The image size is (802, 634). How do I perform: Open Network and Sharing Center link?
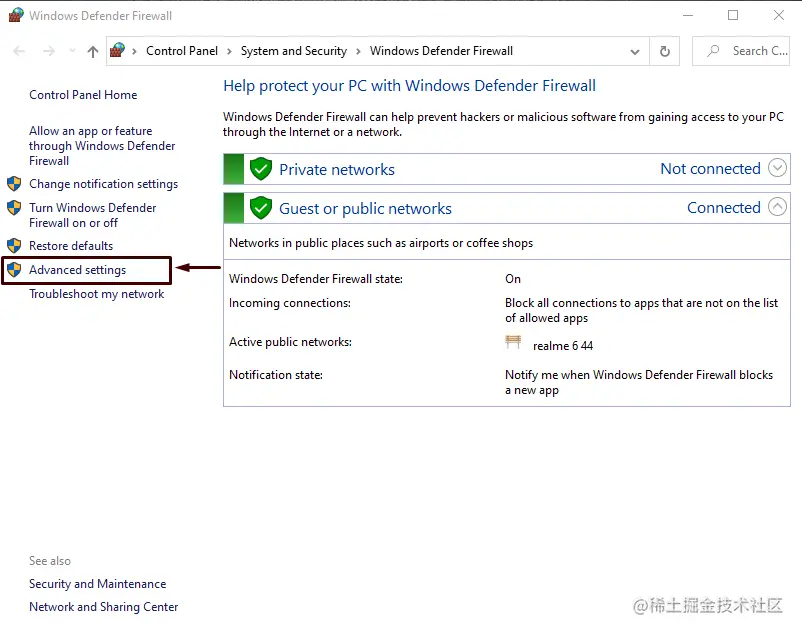[103, 607]
